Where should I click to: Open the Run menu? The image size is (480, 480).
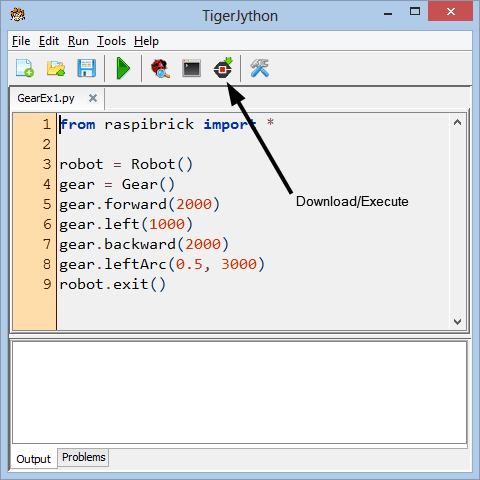(x=78, y=41)
